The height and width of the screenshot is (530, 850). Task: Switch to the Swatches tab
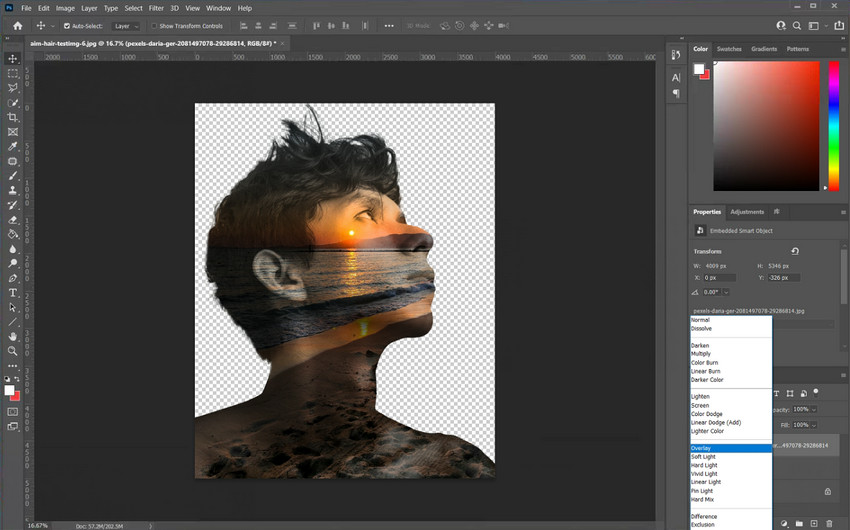730,48
